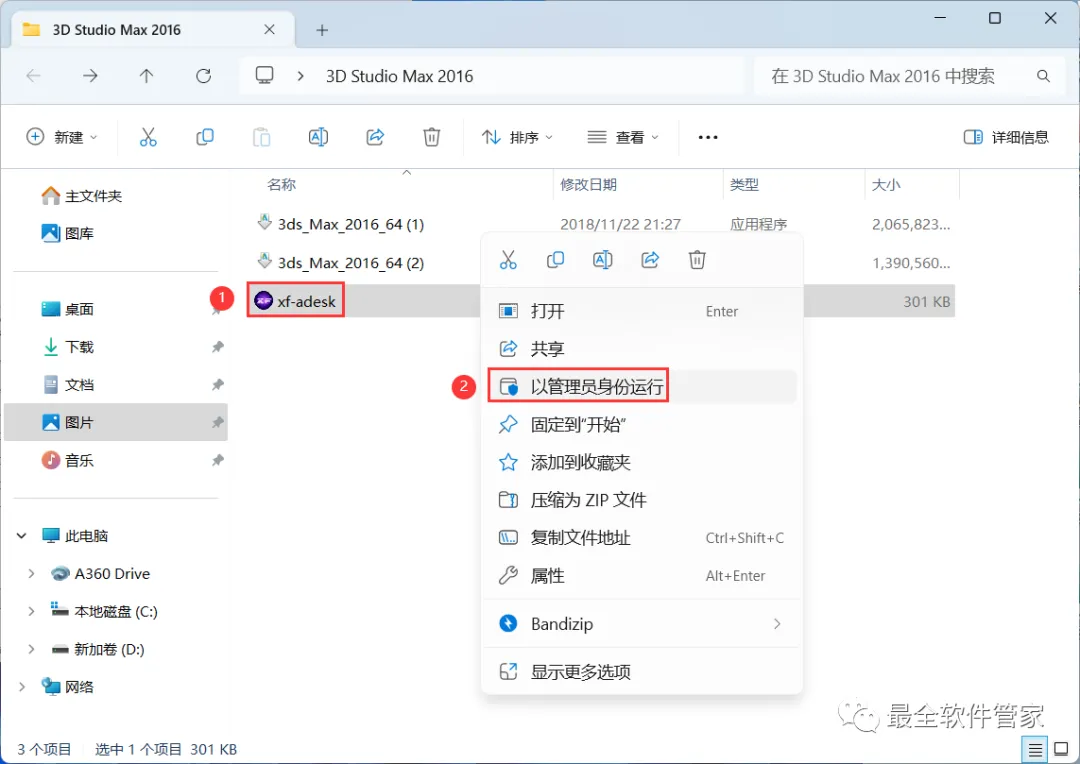This screenshot has width=1080, height=764.
Task: Click the unpin icon next to 下载
Action: click(218, 347)
